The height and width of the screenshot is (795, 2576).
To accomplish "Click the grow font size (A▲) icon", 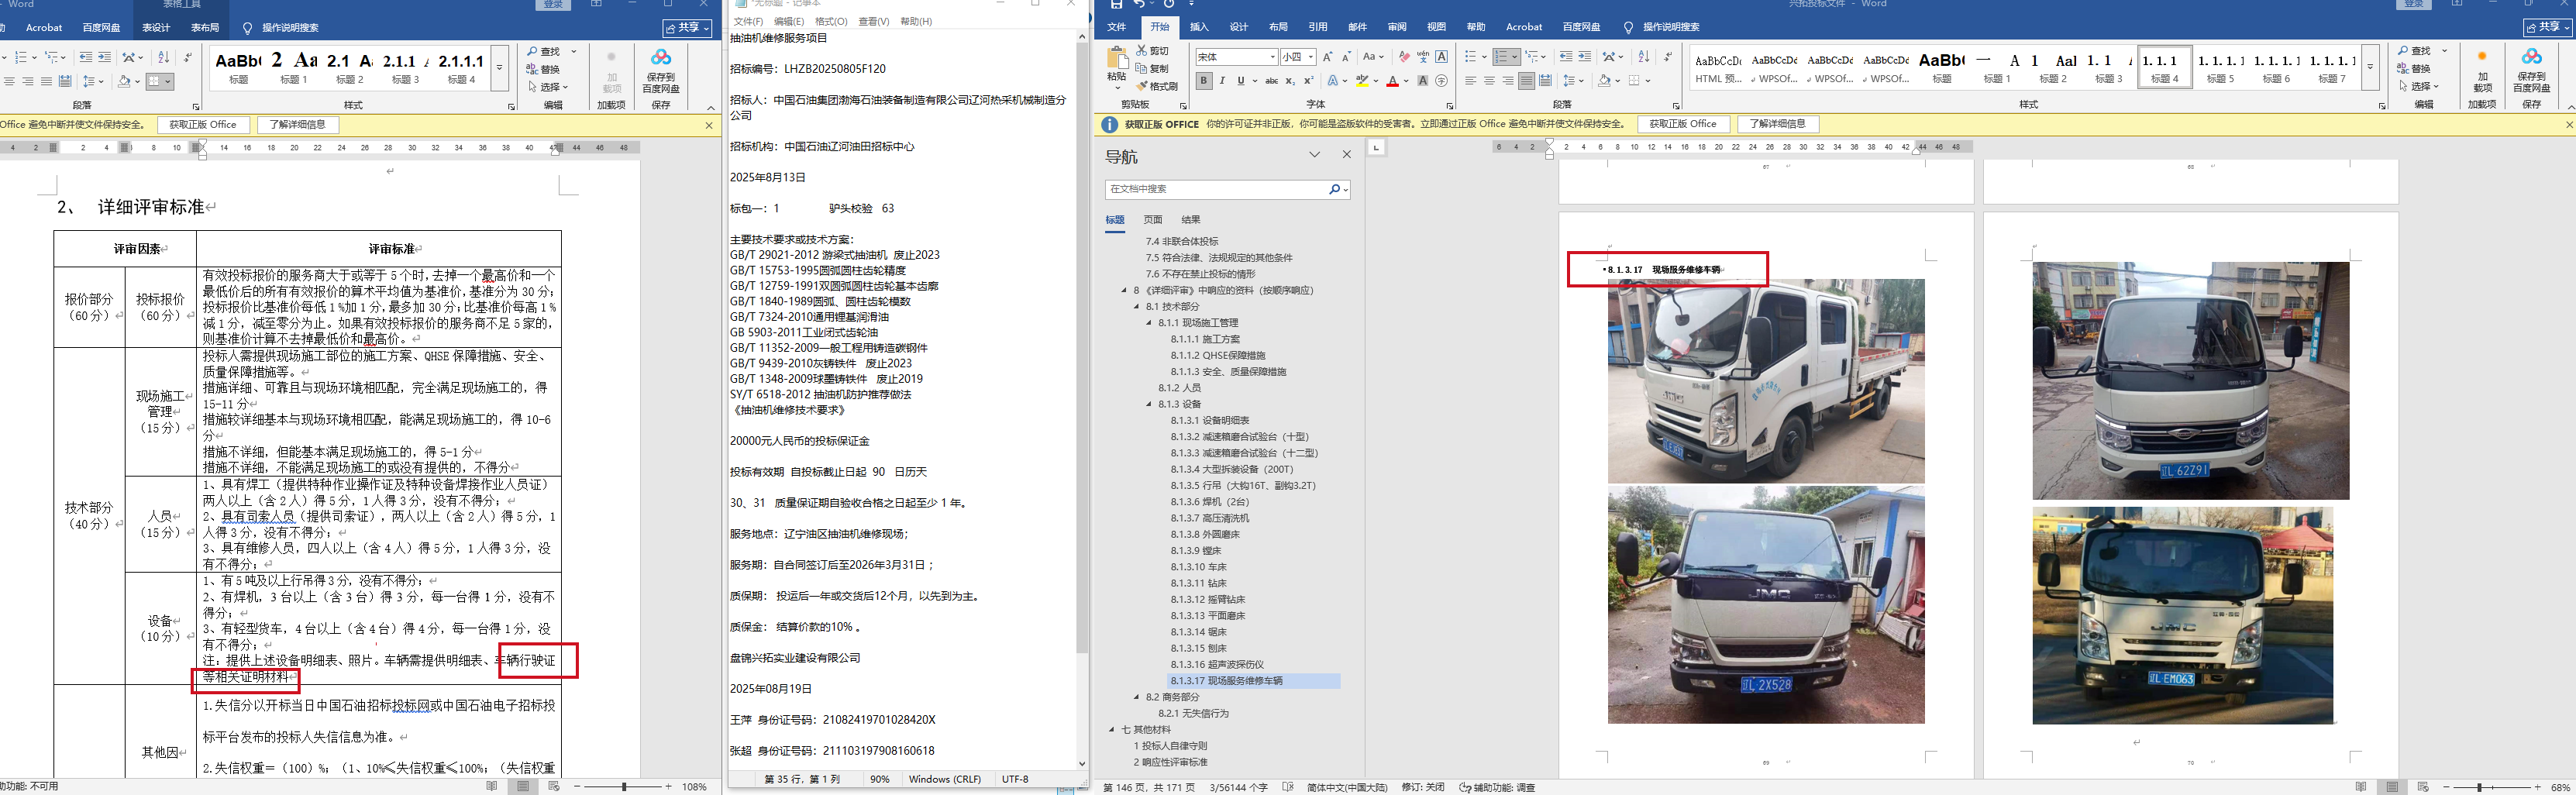I will (1328, 57).
